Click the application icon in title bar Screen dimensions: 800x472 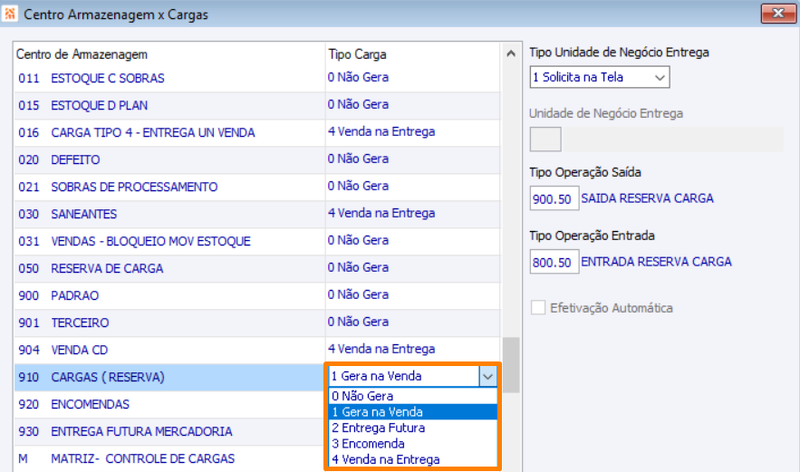coord(10,14)
